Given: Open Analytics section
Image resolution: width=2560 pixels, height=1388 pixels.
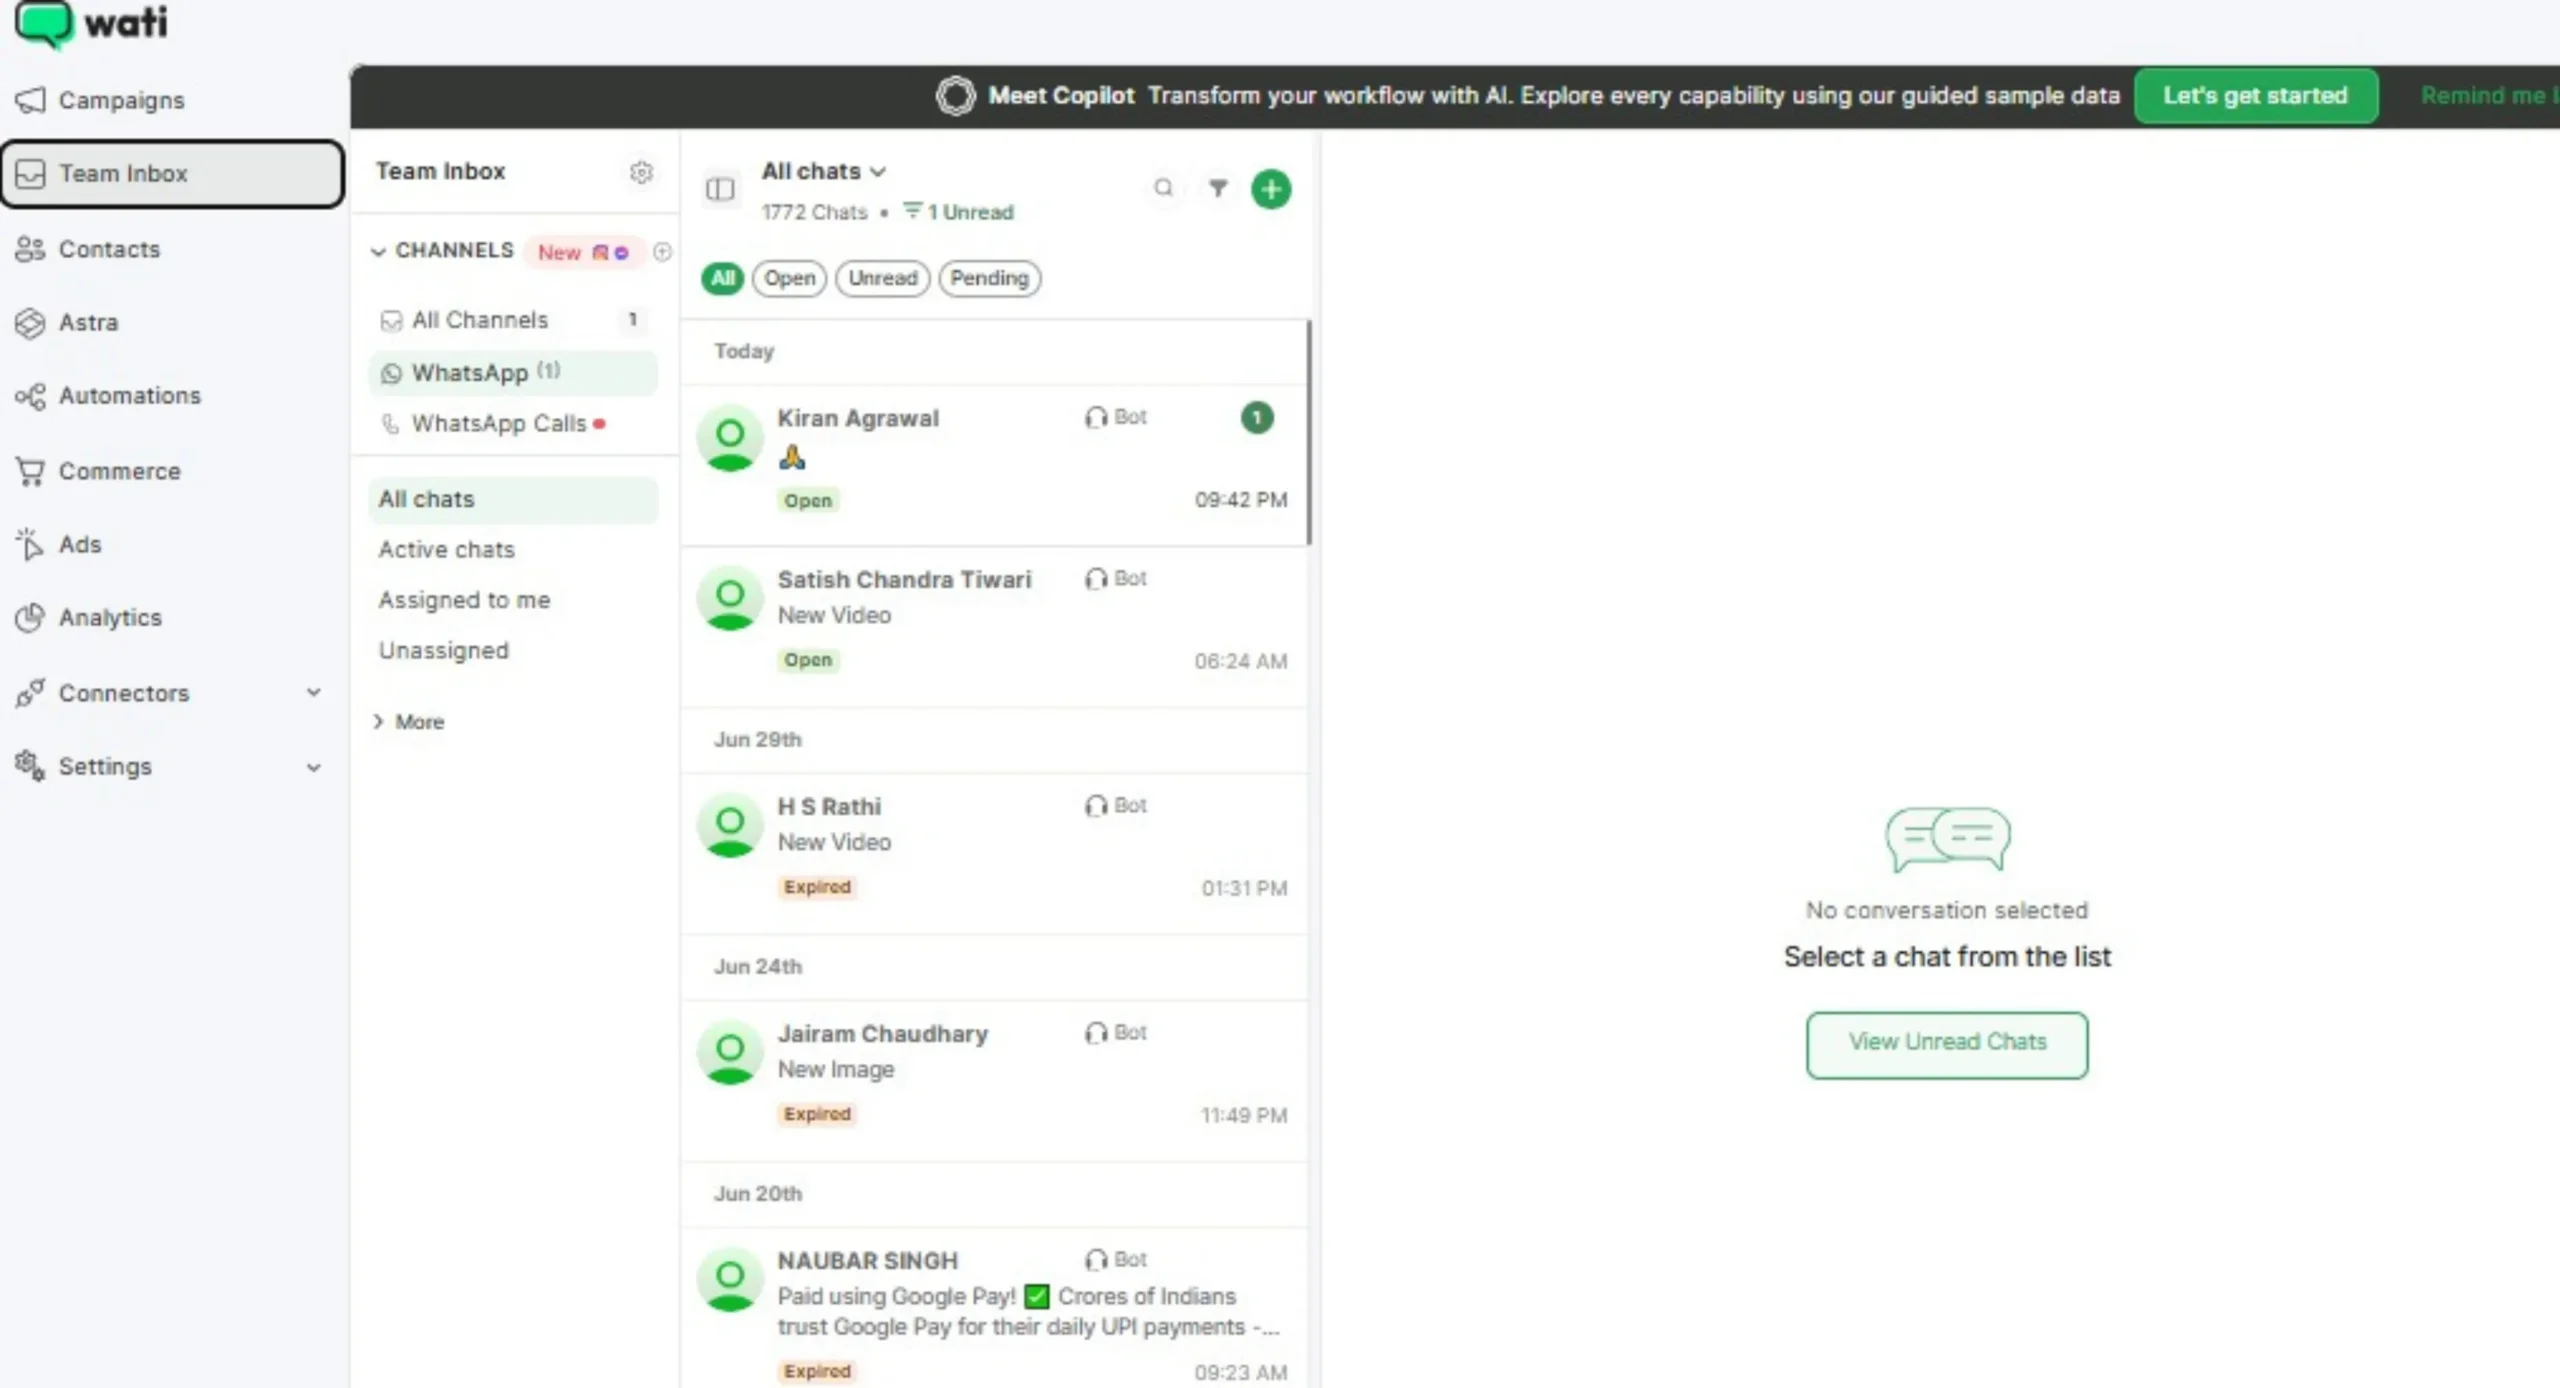Looking at the screenshot, I should tap(110, 618).
